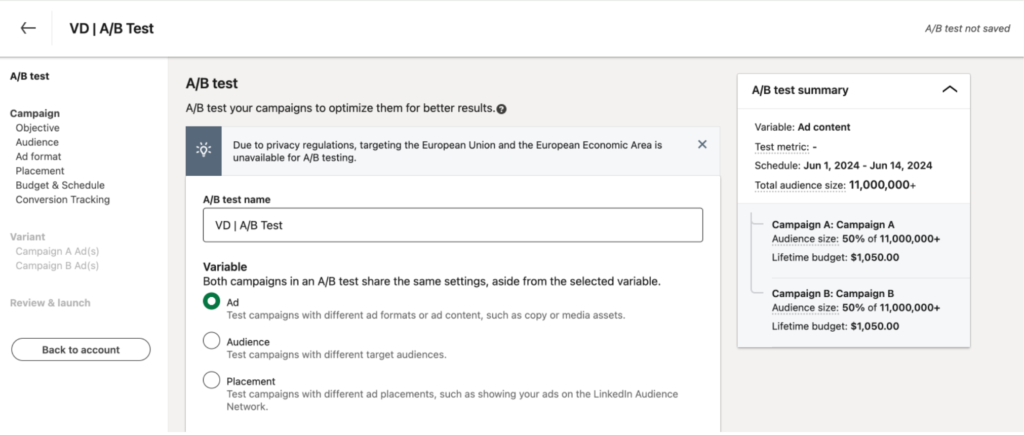Open Budget & Schedule section
This screenshot has width=1024, height=435.
coord(60,185)
